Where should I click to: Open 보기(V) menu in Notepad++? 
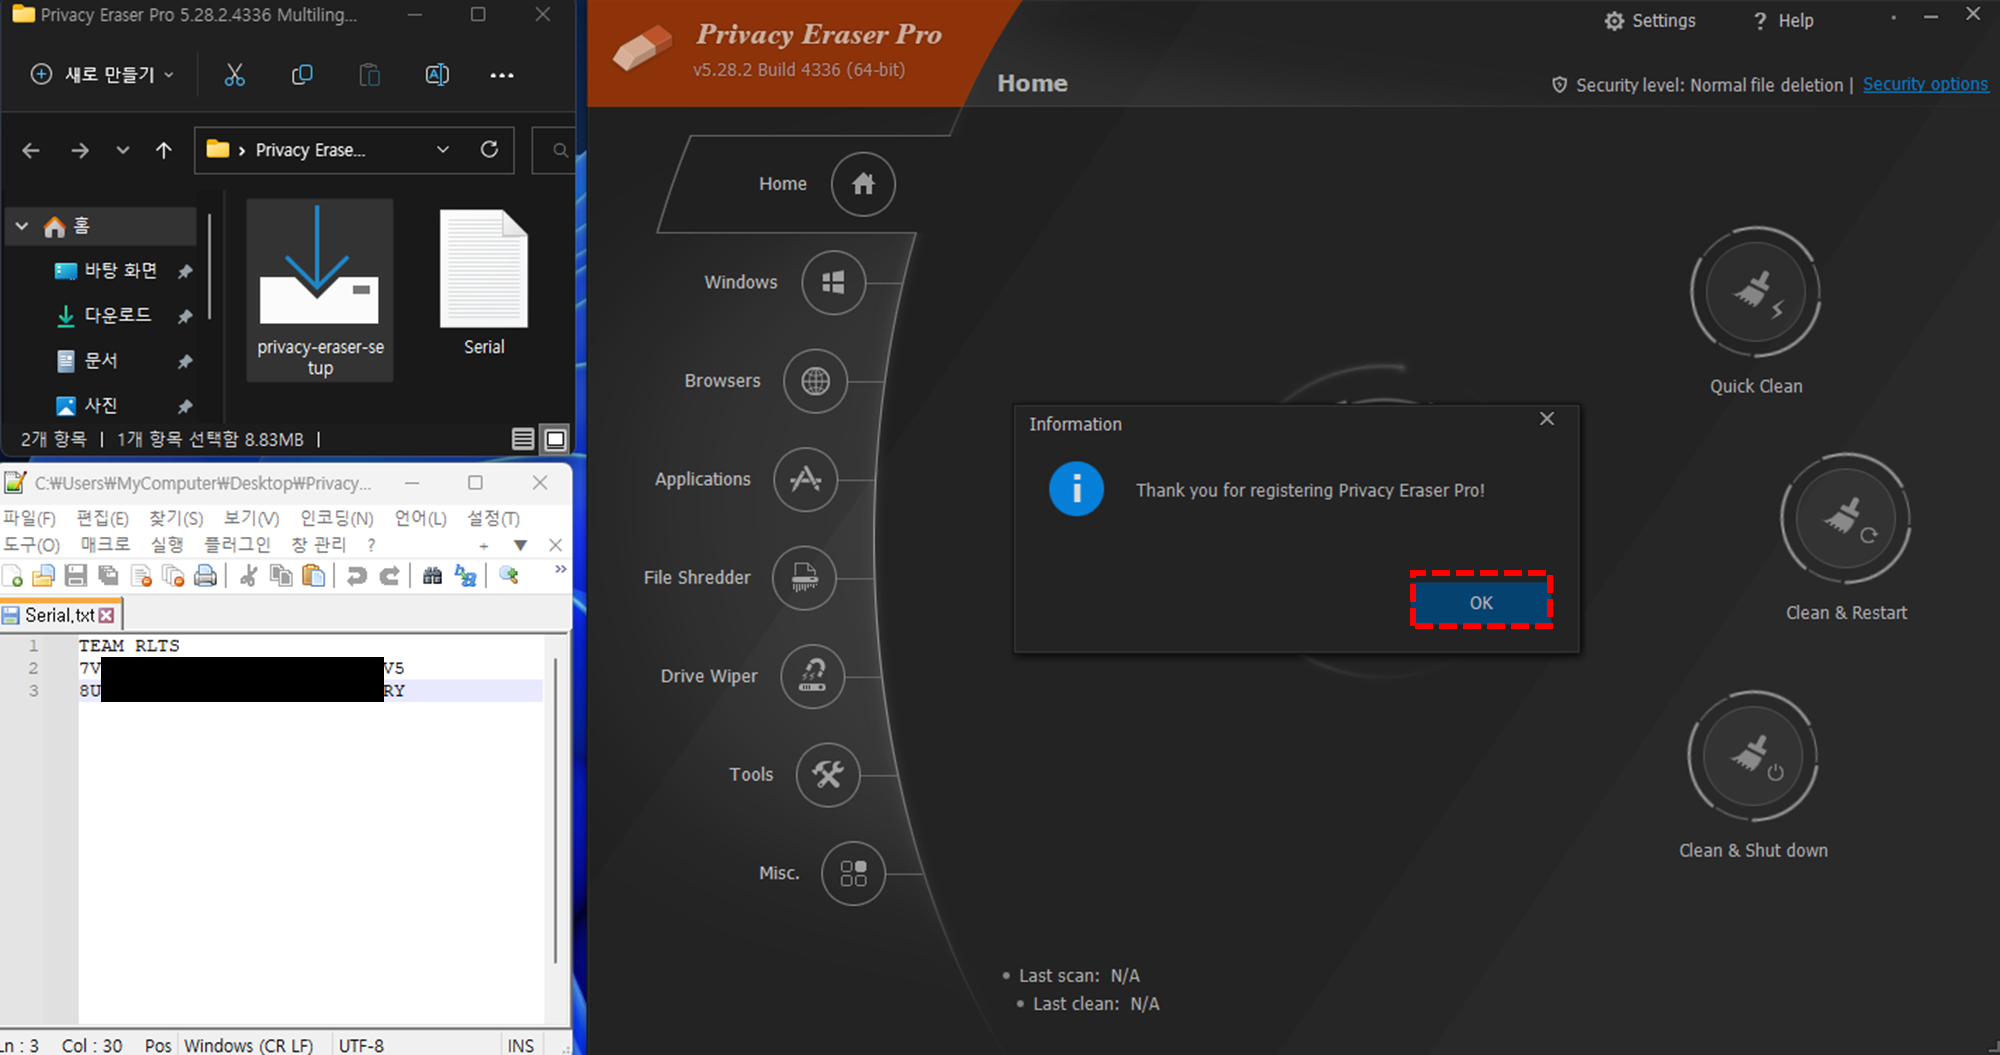point(251,518)
